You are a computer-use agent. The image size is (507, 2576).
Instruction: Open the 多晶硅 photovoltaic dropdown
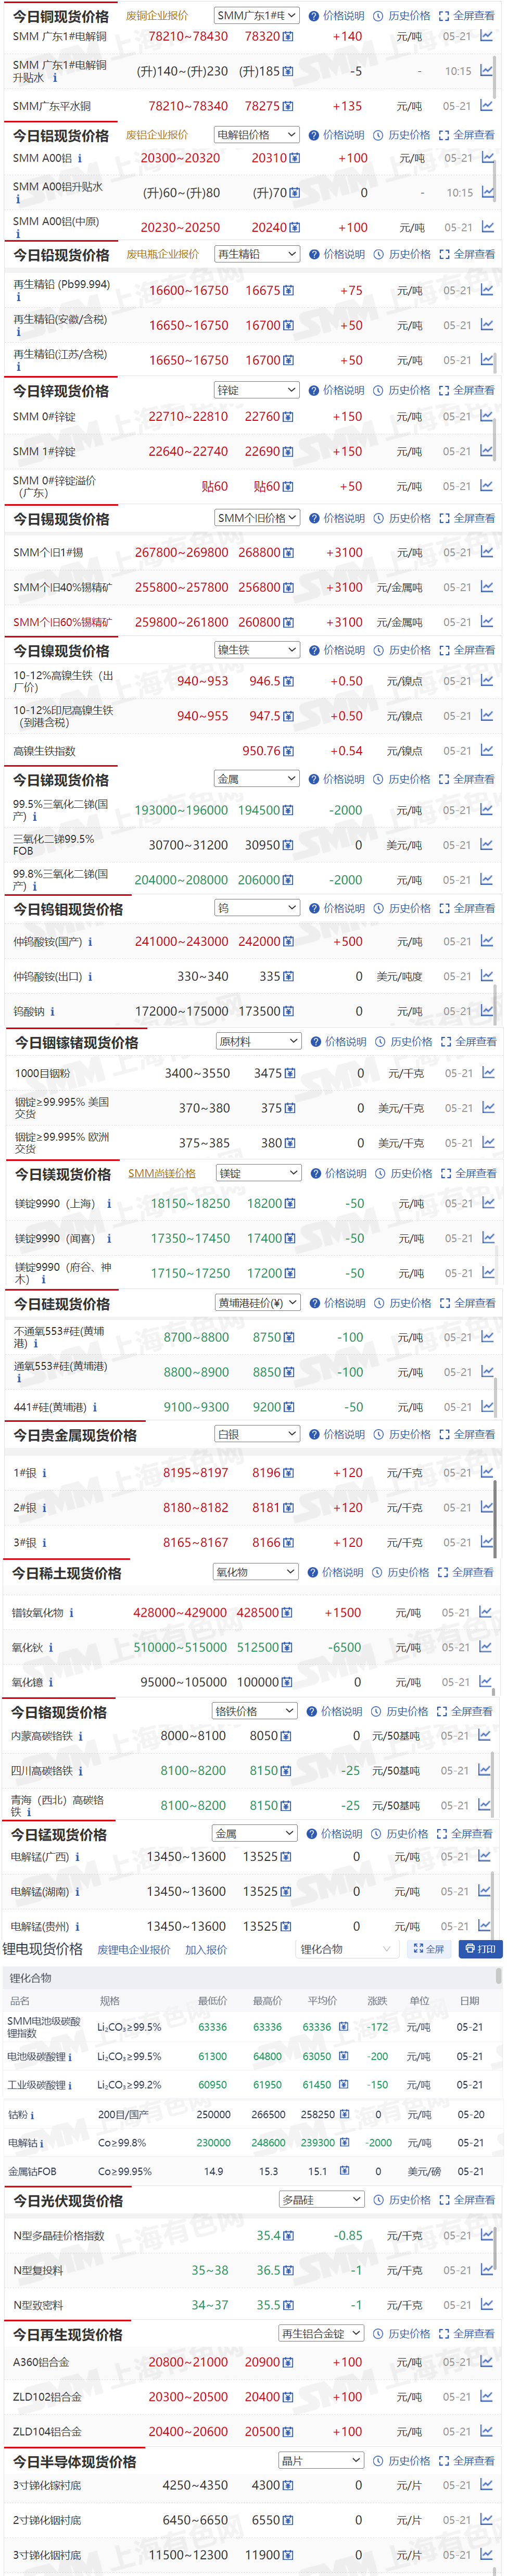tap(321, 2200)
